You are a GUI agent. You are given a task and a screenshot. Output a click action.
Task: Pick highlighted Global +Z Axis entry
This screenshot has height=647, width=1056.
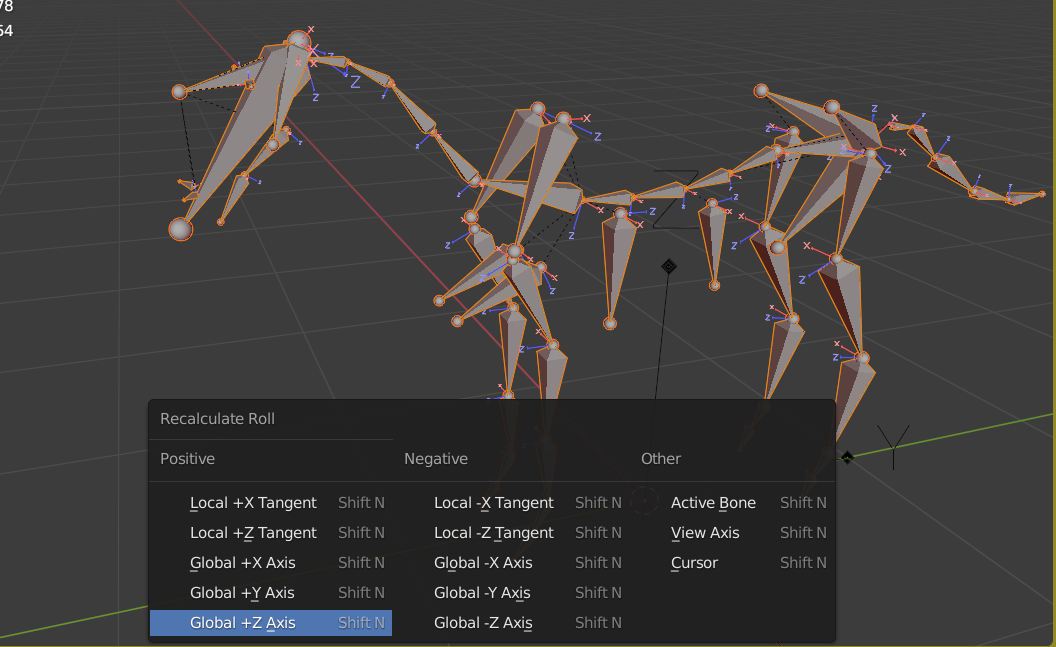point(271,623)
